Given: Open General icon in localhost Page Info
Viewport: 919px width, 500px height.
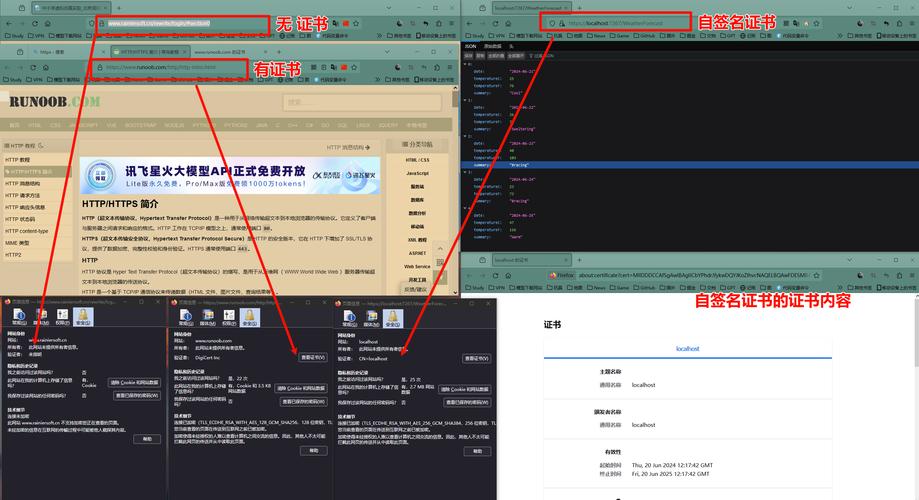Looking at the screenshot, I should (349, 318).
